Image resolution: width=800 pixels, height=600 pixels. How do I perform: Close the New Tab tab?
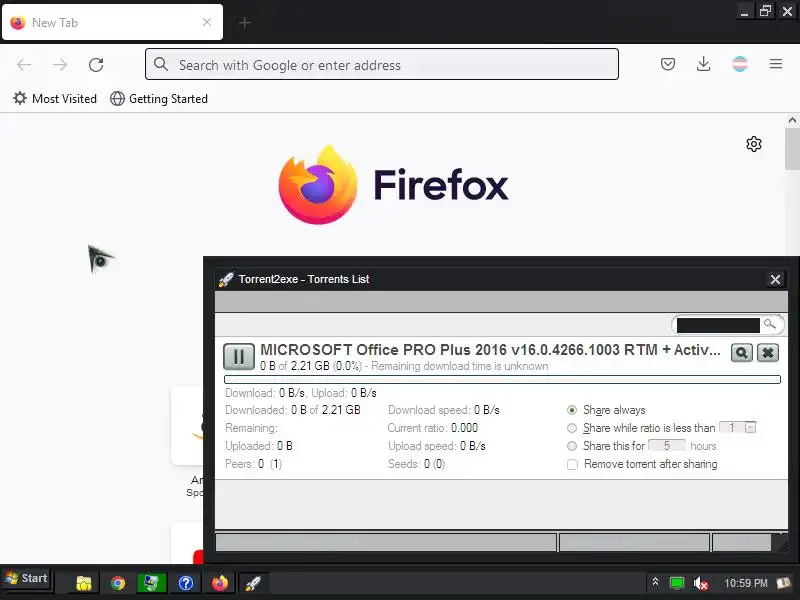pos(207,22)
